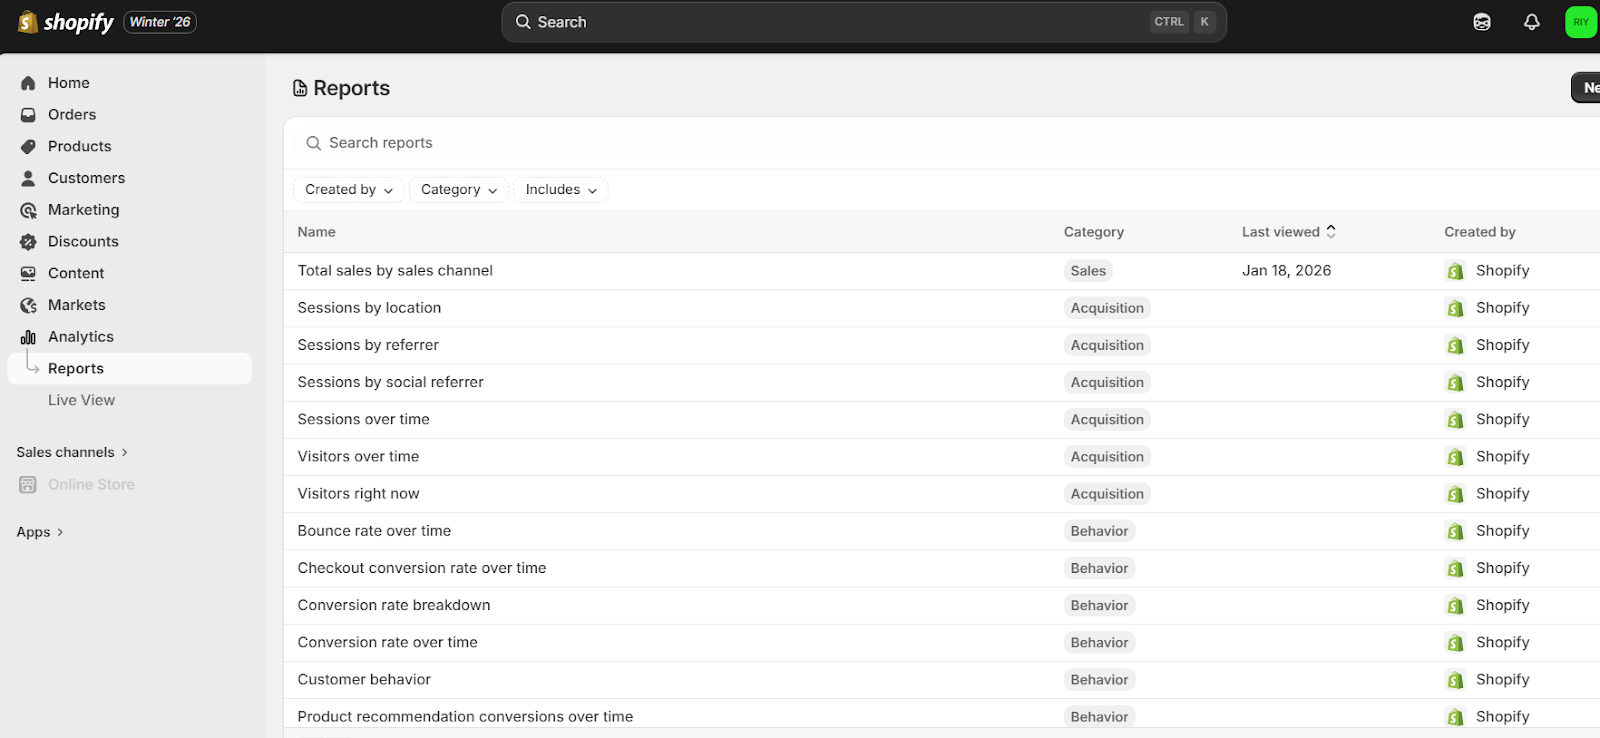Sort by the Last viewed column

point(1288,232)
